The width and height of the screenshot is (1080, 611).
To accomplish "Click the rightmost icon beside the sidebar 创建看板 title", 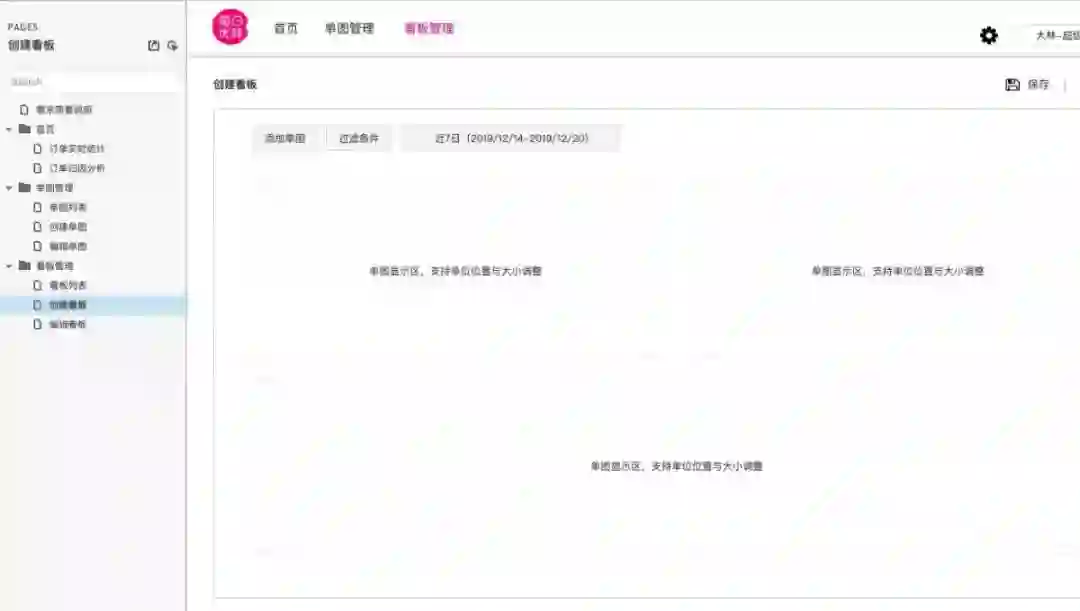I will [x=172, y=45].
